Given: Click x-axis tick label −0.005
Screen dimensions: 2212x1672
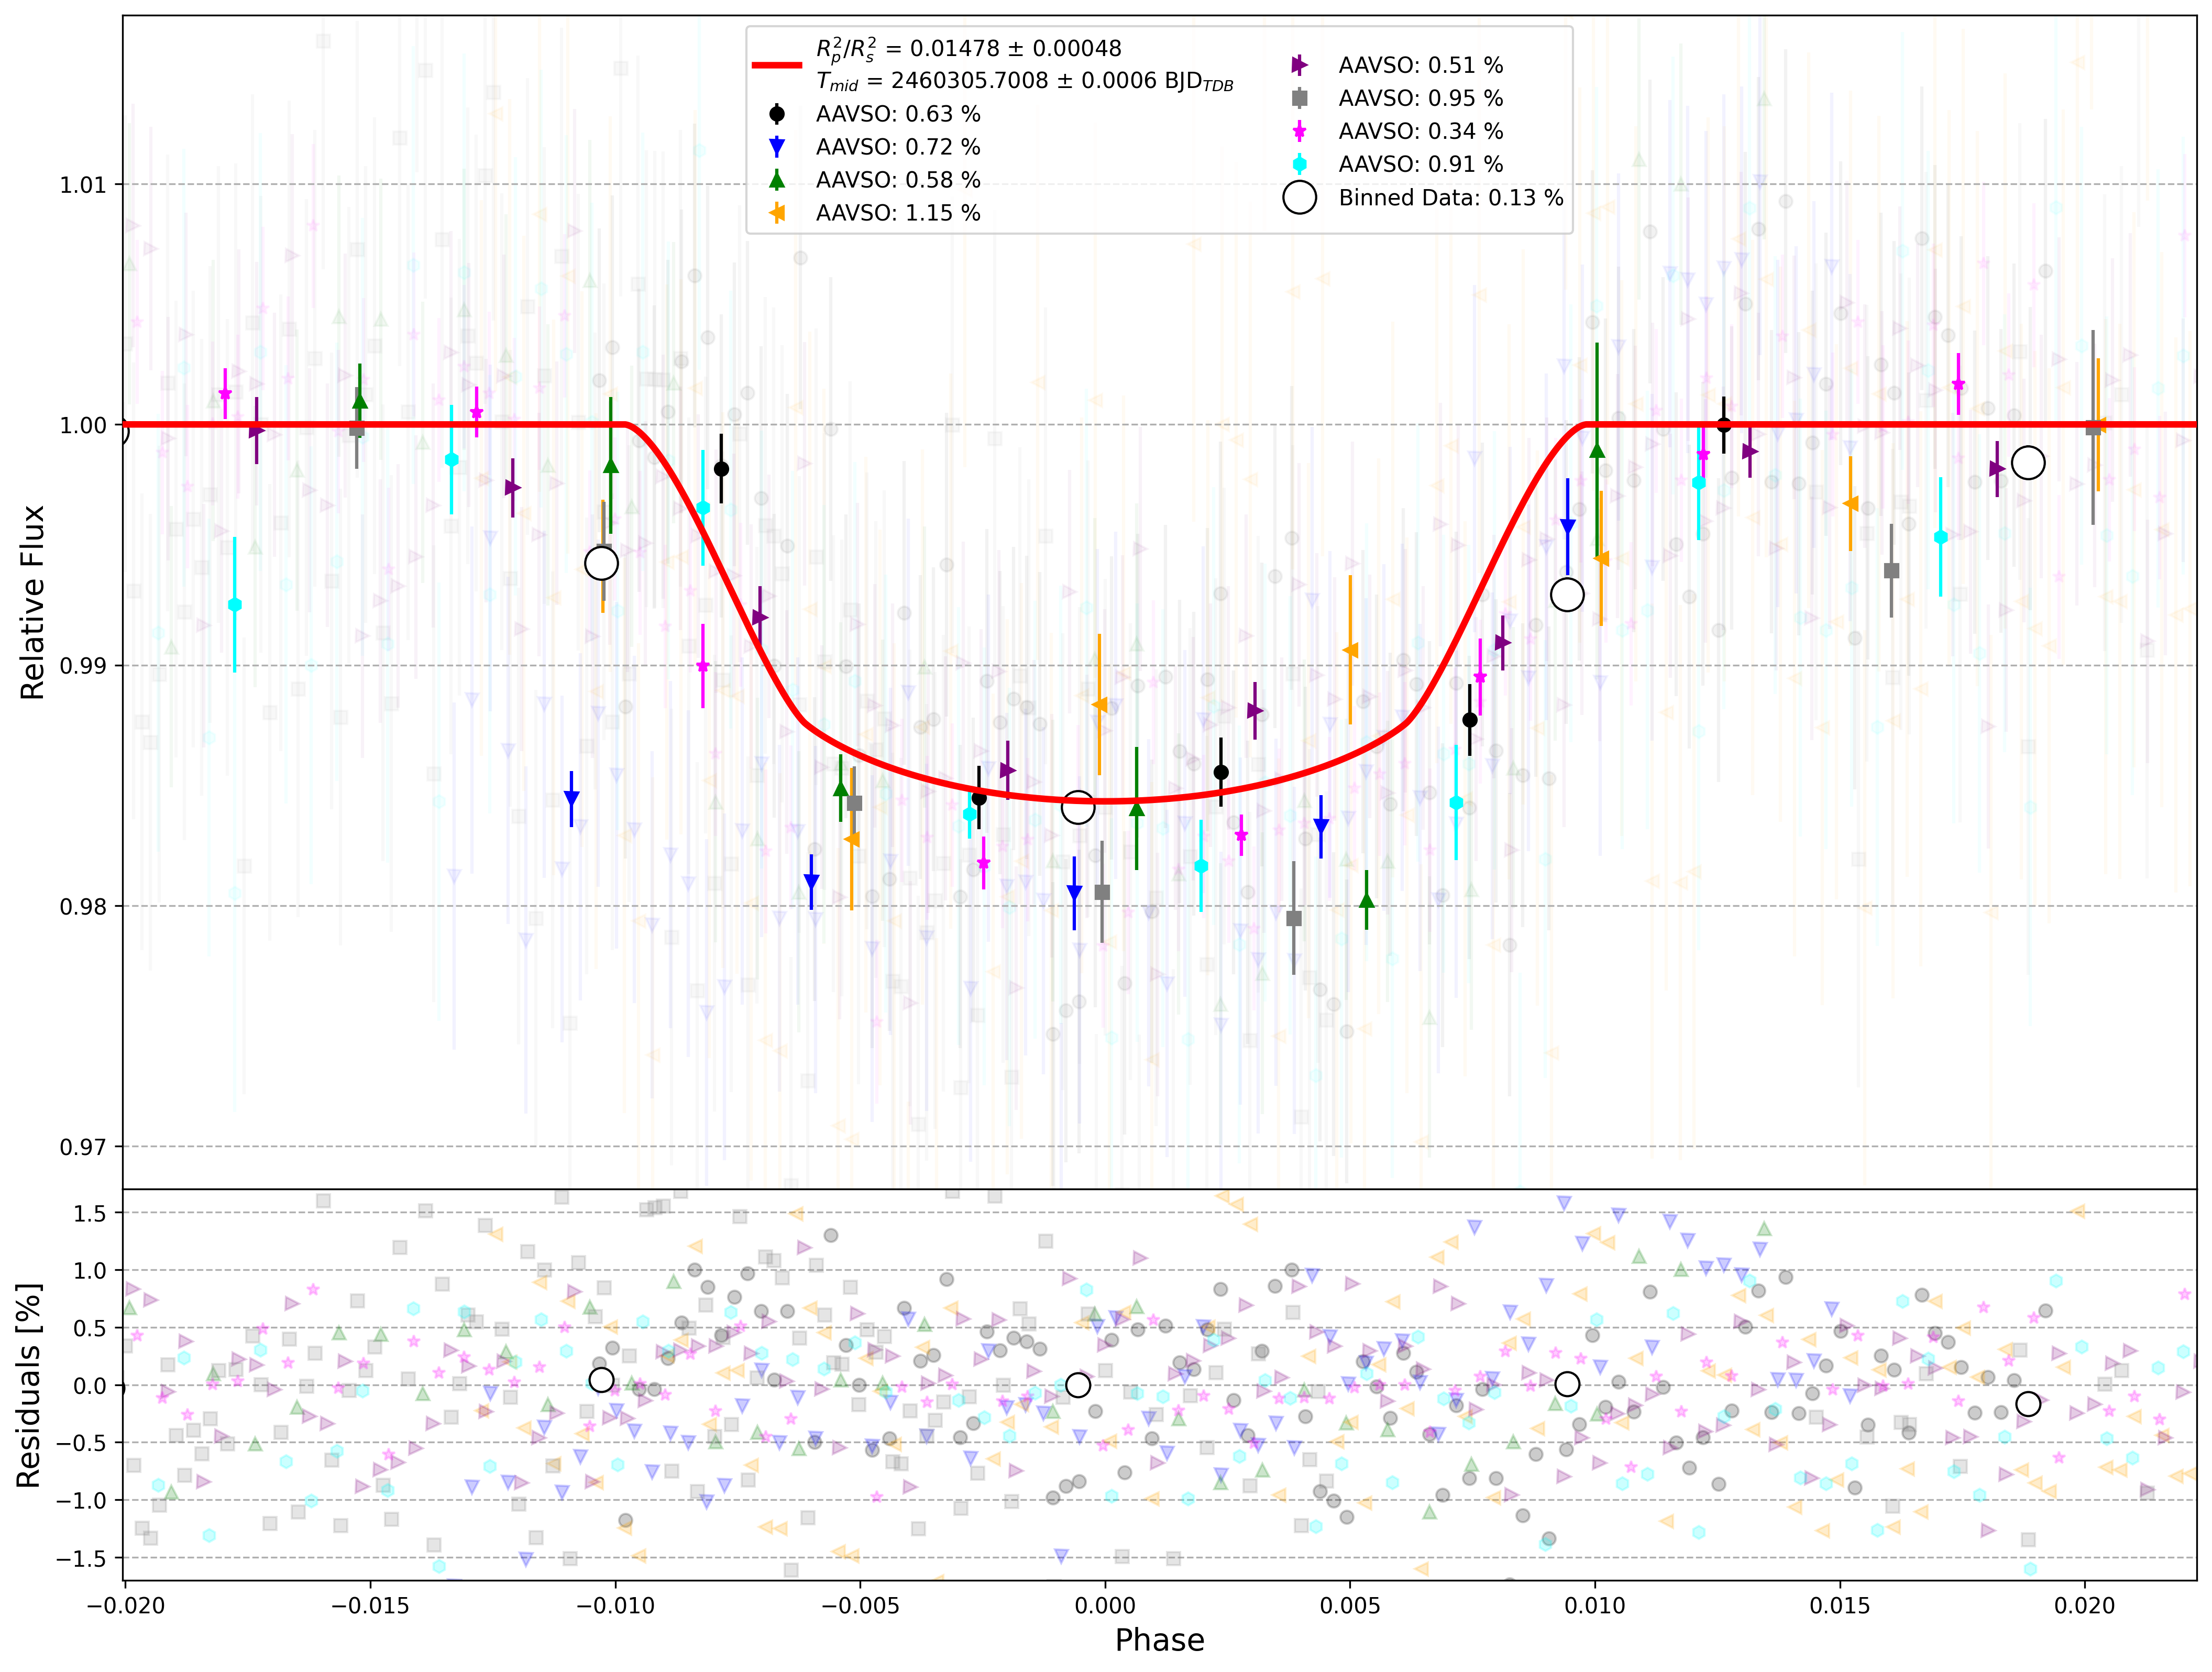Looking at the screenshot, I should (x=861, y=1606).
